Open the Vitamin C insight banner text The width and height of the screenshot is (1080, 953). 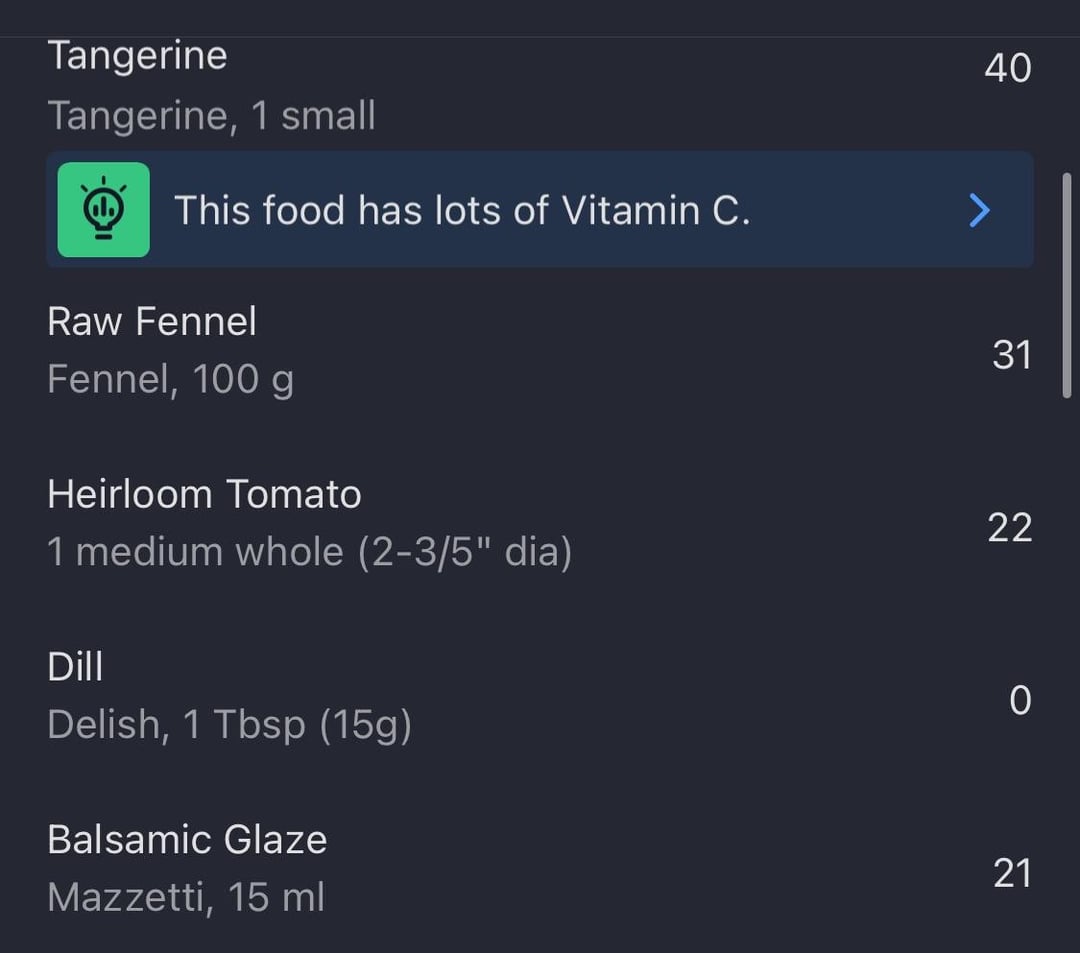click(x=462, y=210)
